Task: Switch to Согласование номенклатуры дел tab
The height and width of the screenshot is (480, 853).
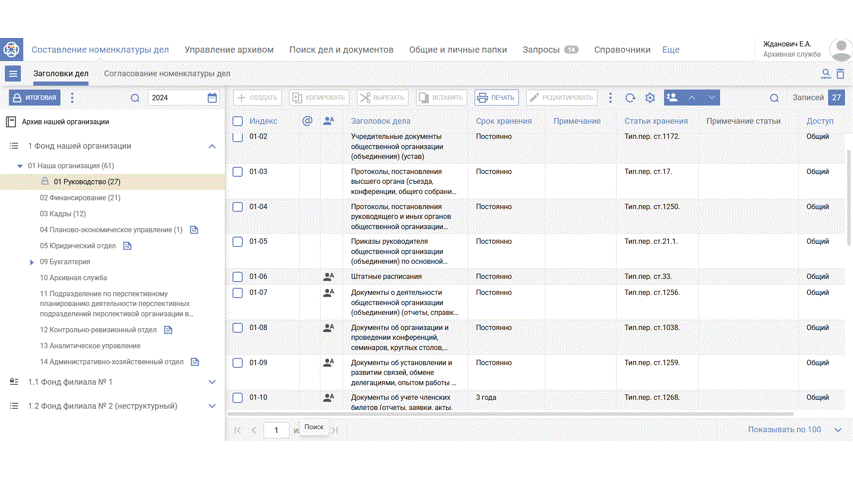Action: (x=167, y=74)
